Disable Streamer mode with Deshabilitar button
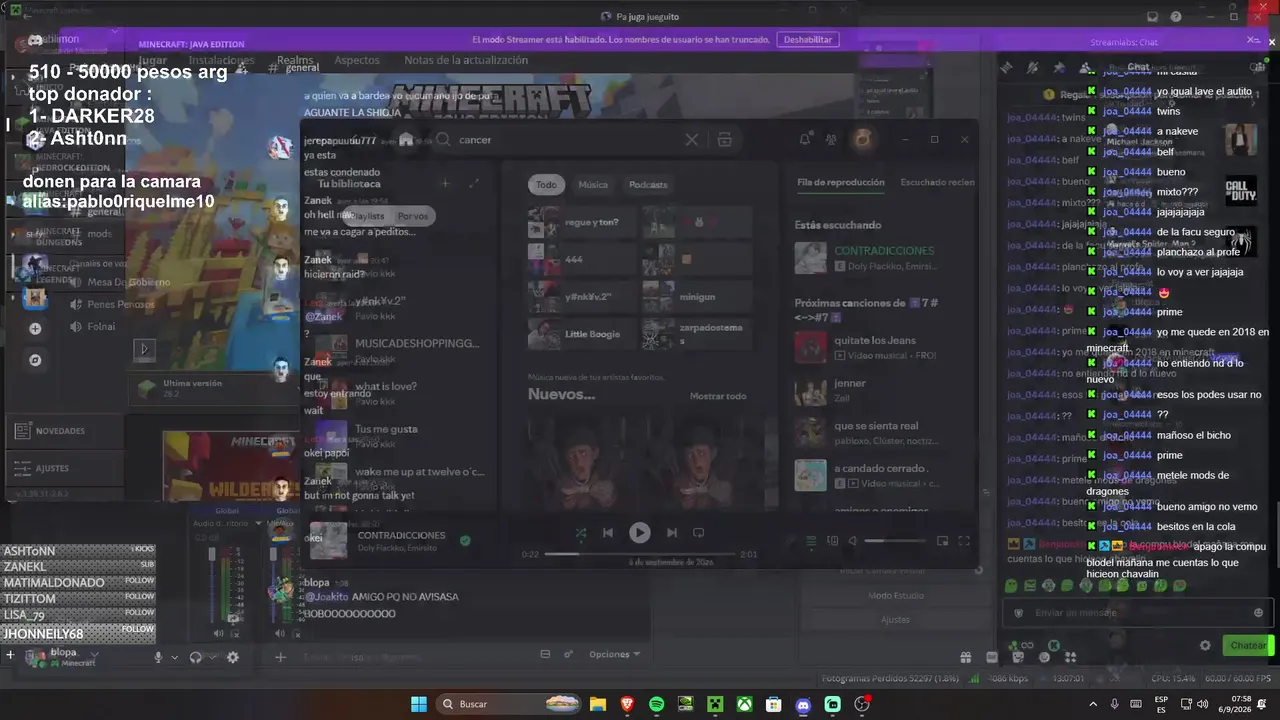The image size is (1280, 720). pyautogui.click(x=808, y=40)
